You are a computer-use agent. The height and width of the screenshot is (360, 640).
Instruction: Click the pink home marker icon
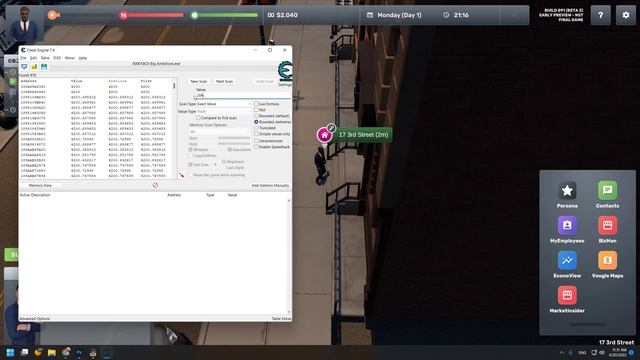tap(324, 135)
